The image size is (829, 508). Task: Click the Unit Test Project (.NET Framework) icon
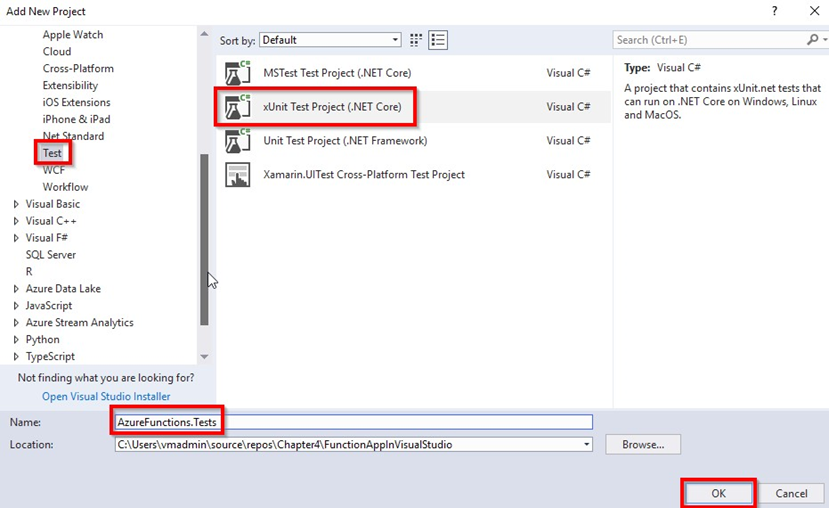pyautogui.click(x=237, y=141)
